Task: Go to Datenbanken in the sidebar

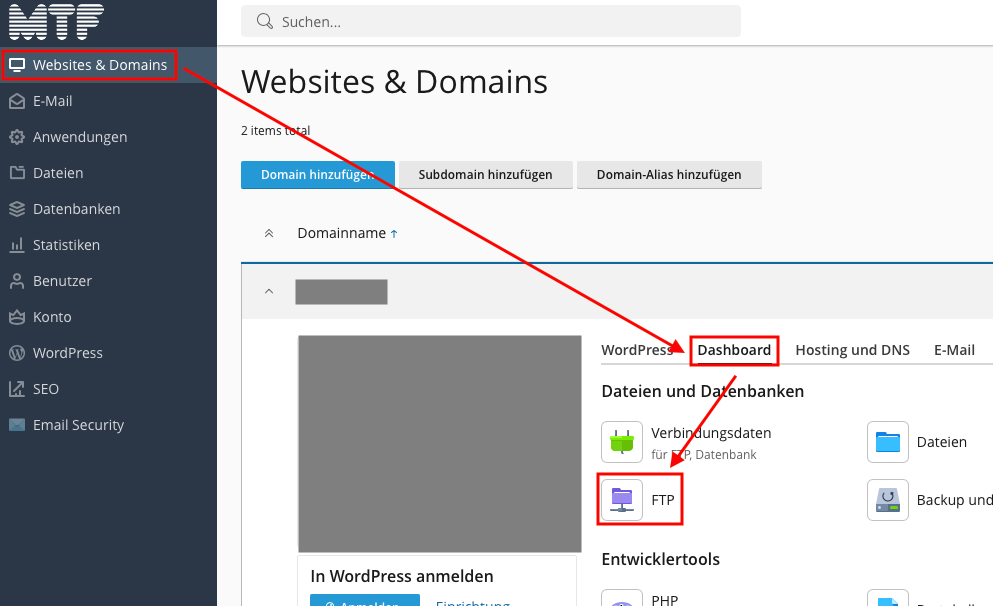Action: pyautogui.click(x=76, y=209)
